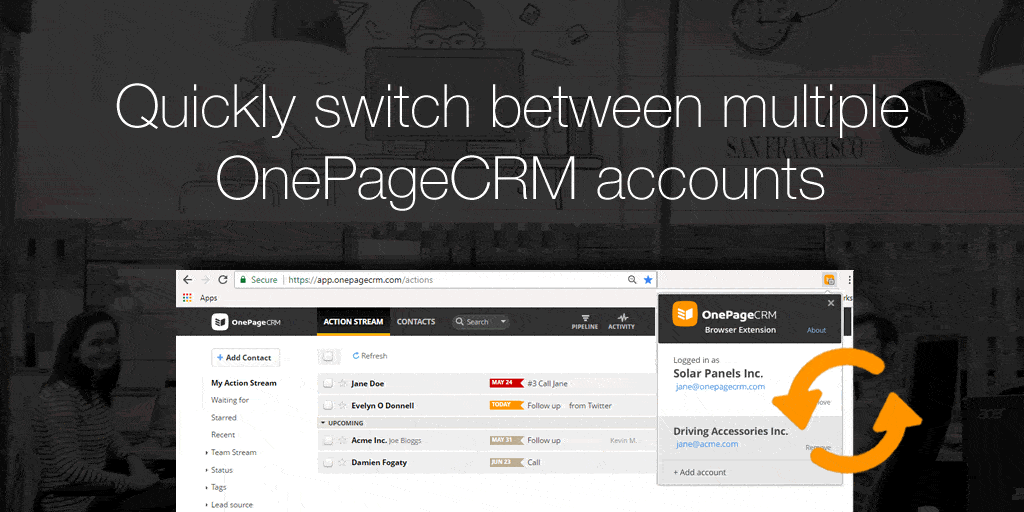The height and width of the screenshot is (512, 1024).
Task: Click the OnePageCRM logo in app header
Action: tap(246, 322)
